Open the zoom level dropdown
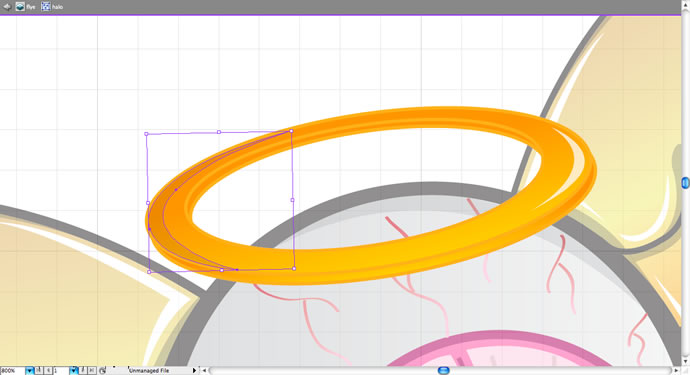 click(x=29, y=371)
